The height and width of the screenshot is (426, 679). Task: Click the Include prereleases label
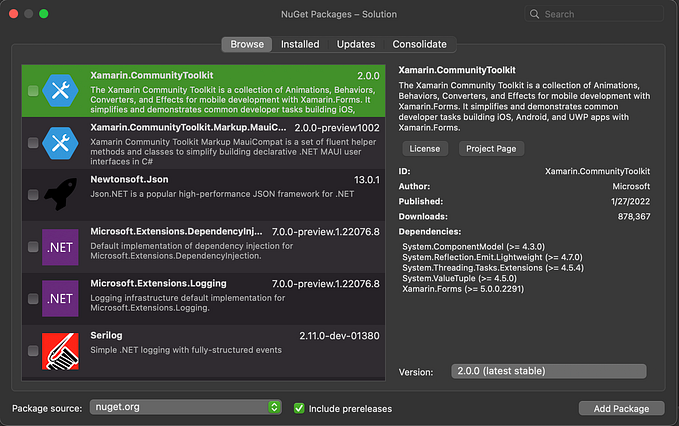pyautogui.click(x=350, y=409)
